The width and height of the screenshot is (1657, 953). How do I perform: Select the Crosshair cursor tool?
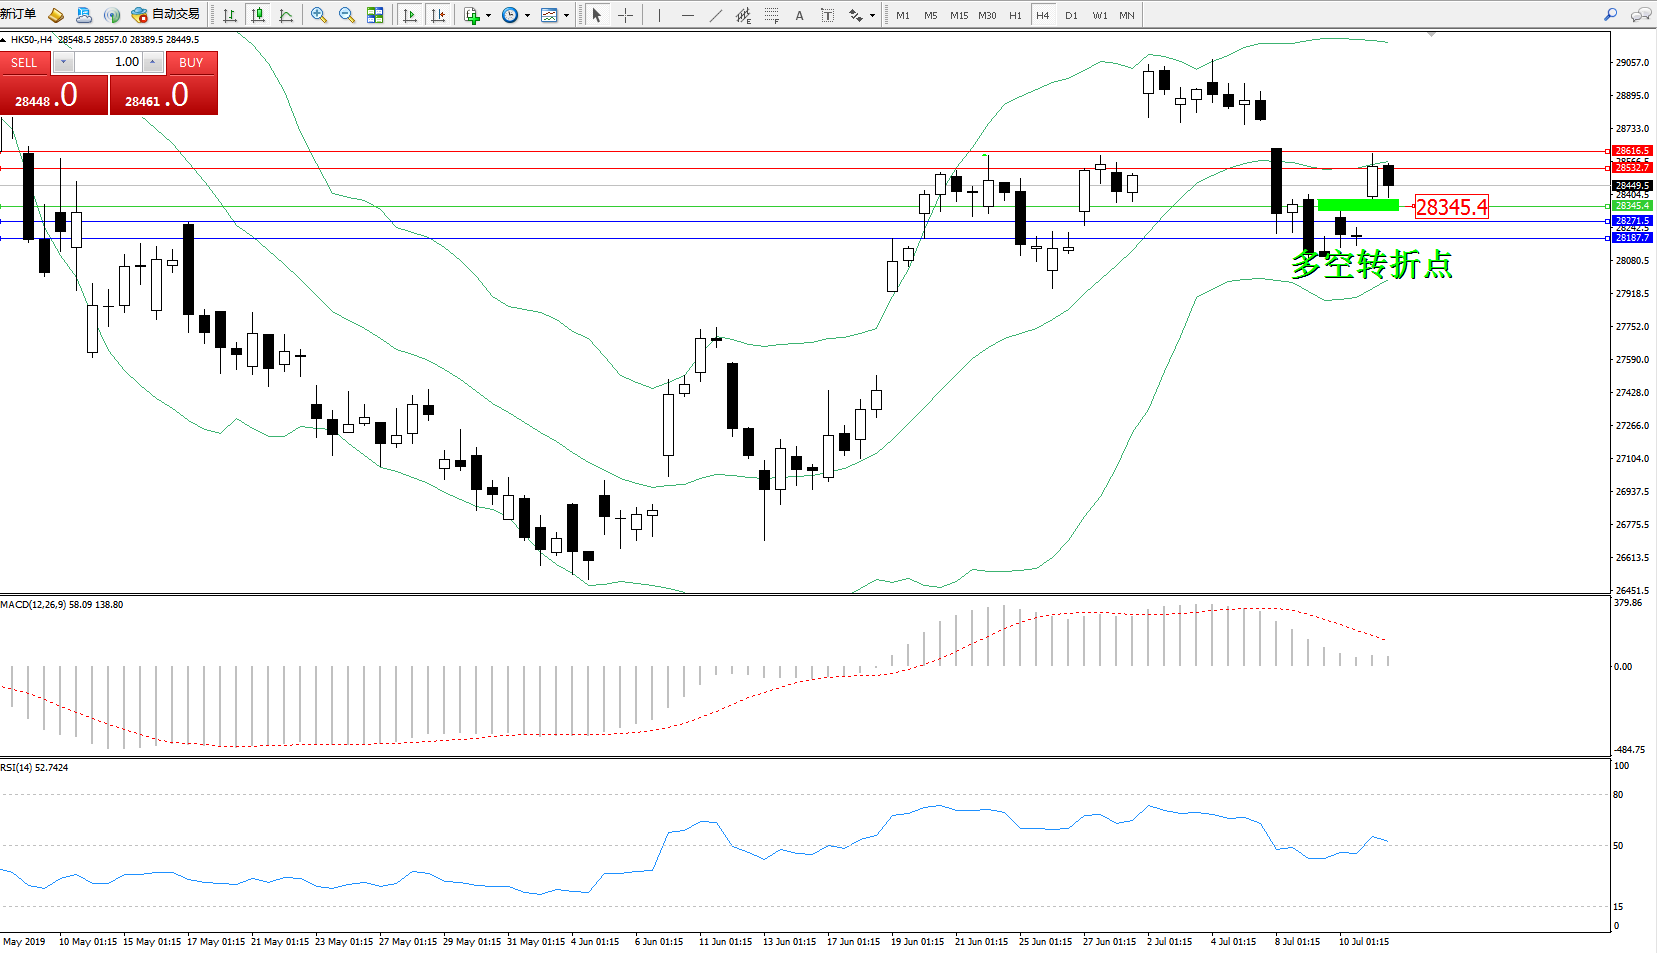(626, 15)
